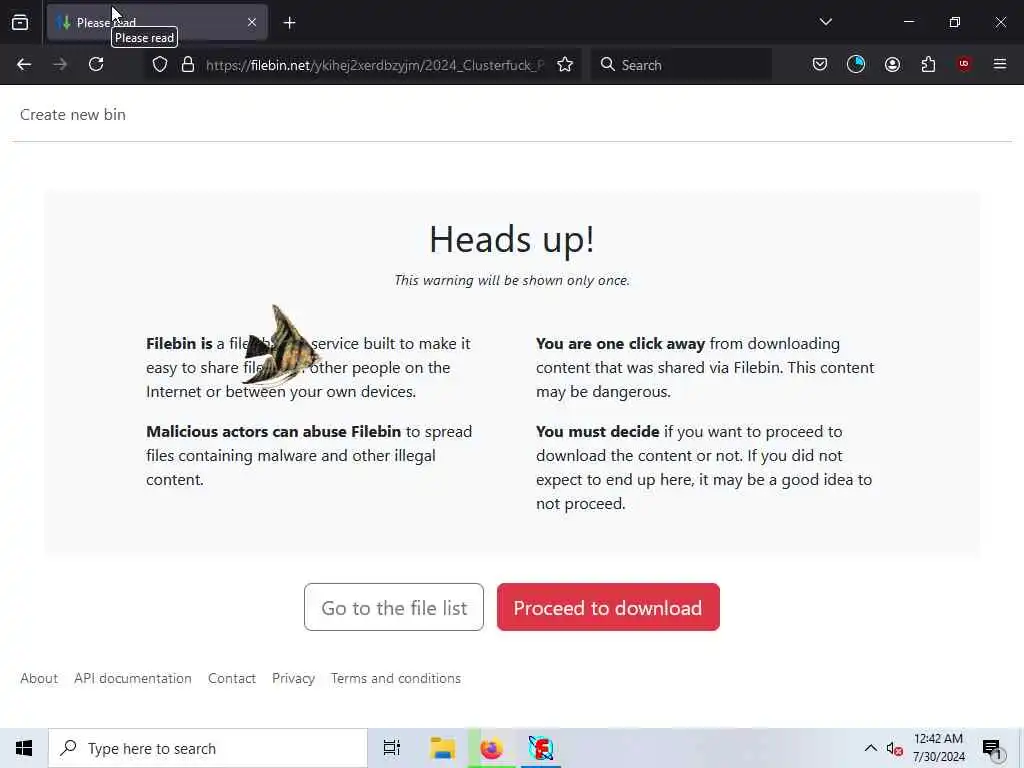Open tracking protection shield icon
This screenshot has width=1024, height=768.
160,65
